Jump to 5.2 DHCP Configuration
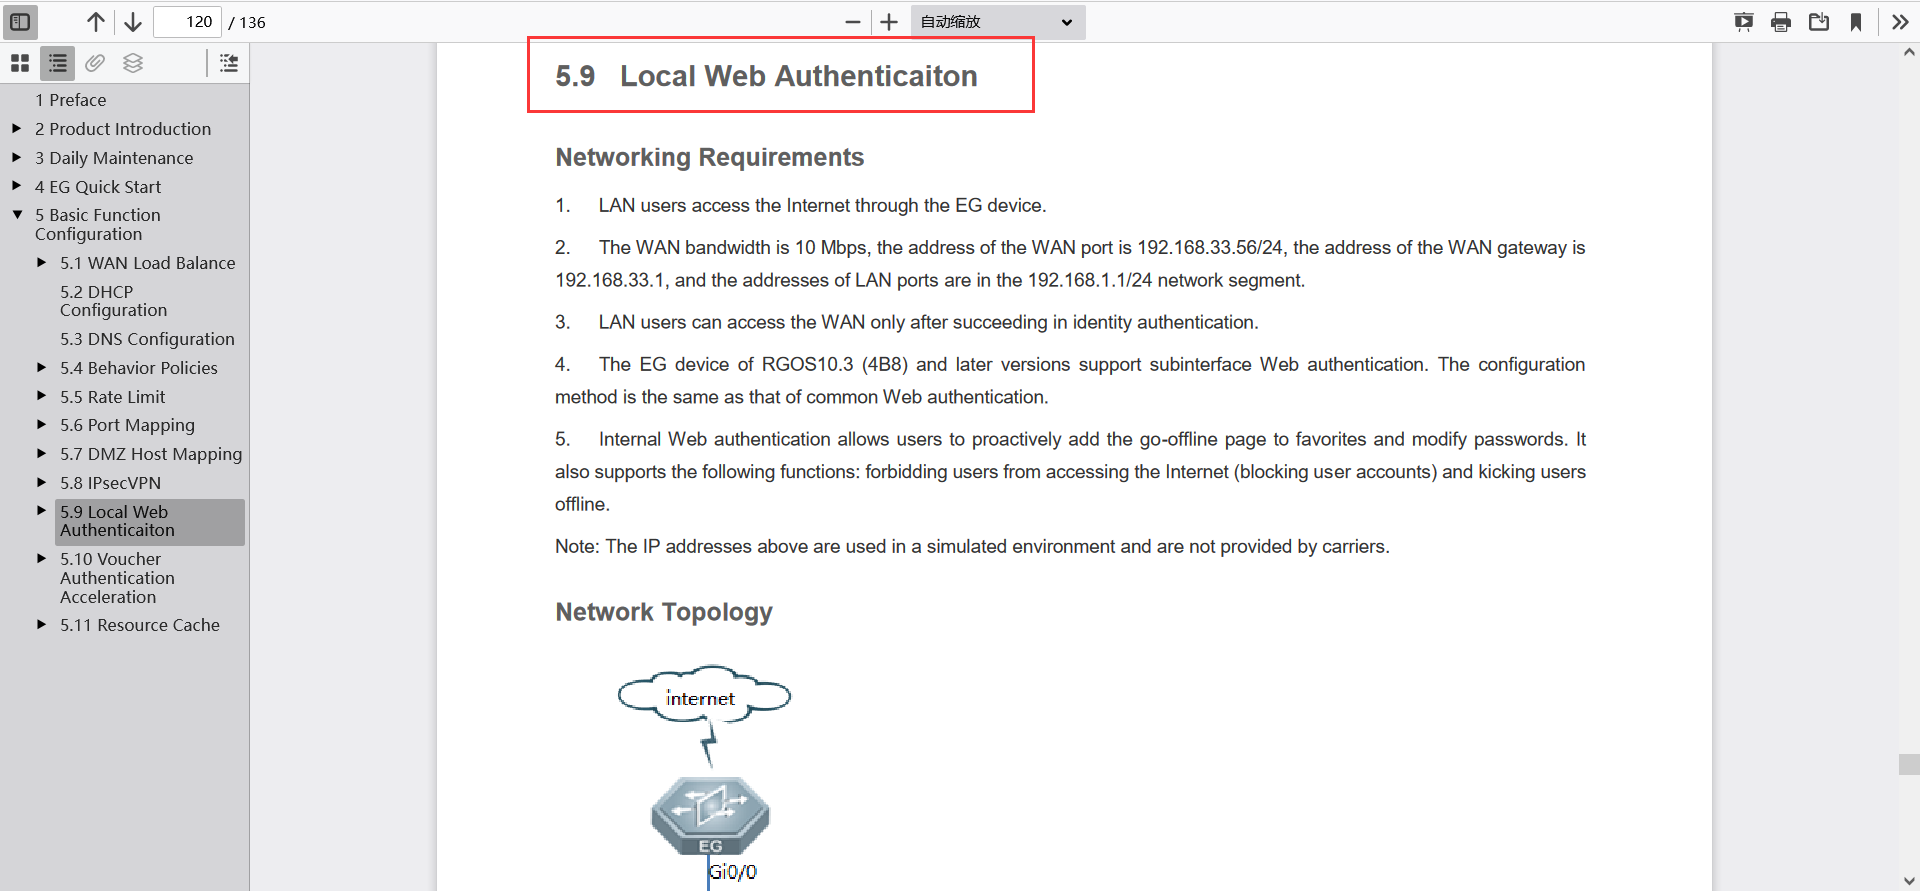This screenshot has width=1920, height=891. click(113, 301)
